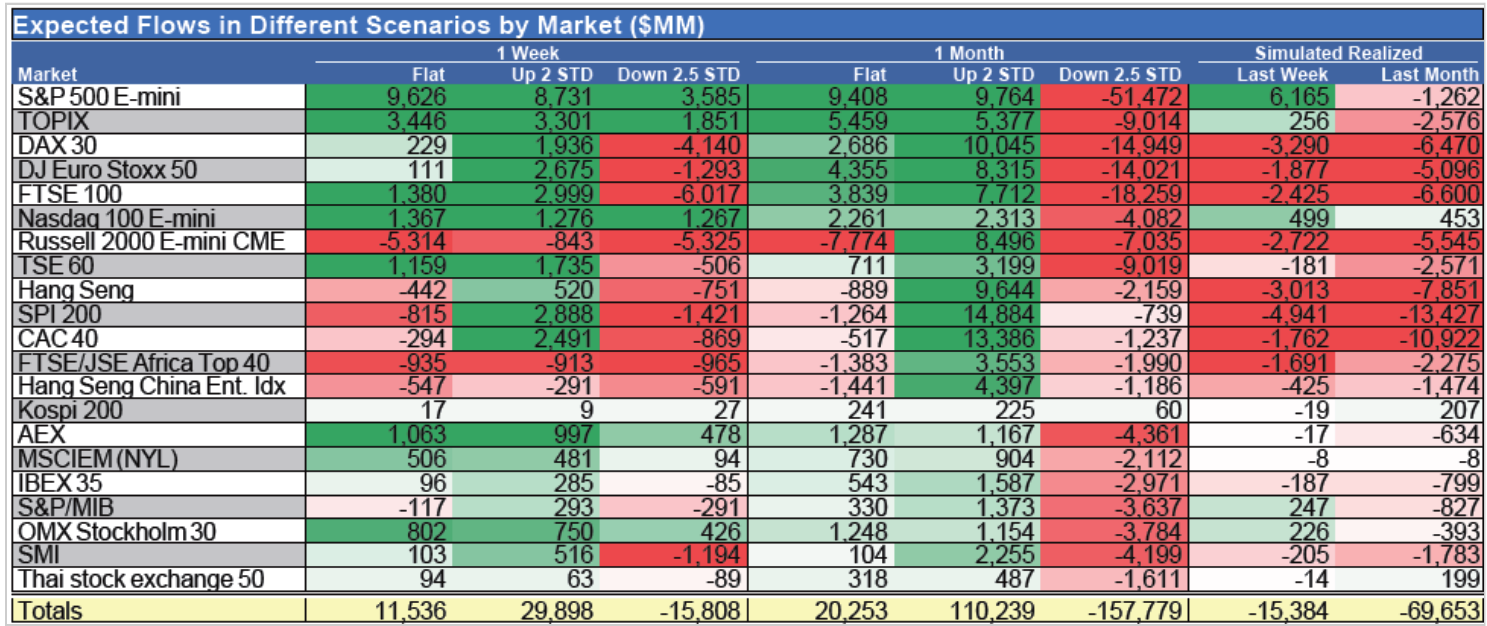1487x626 pixels.
Task: Click the OMX Stockholm 30 value 802
Action: [425, 530]
